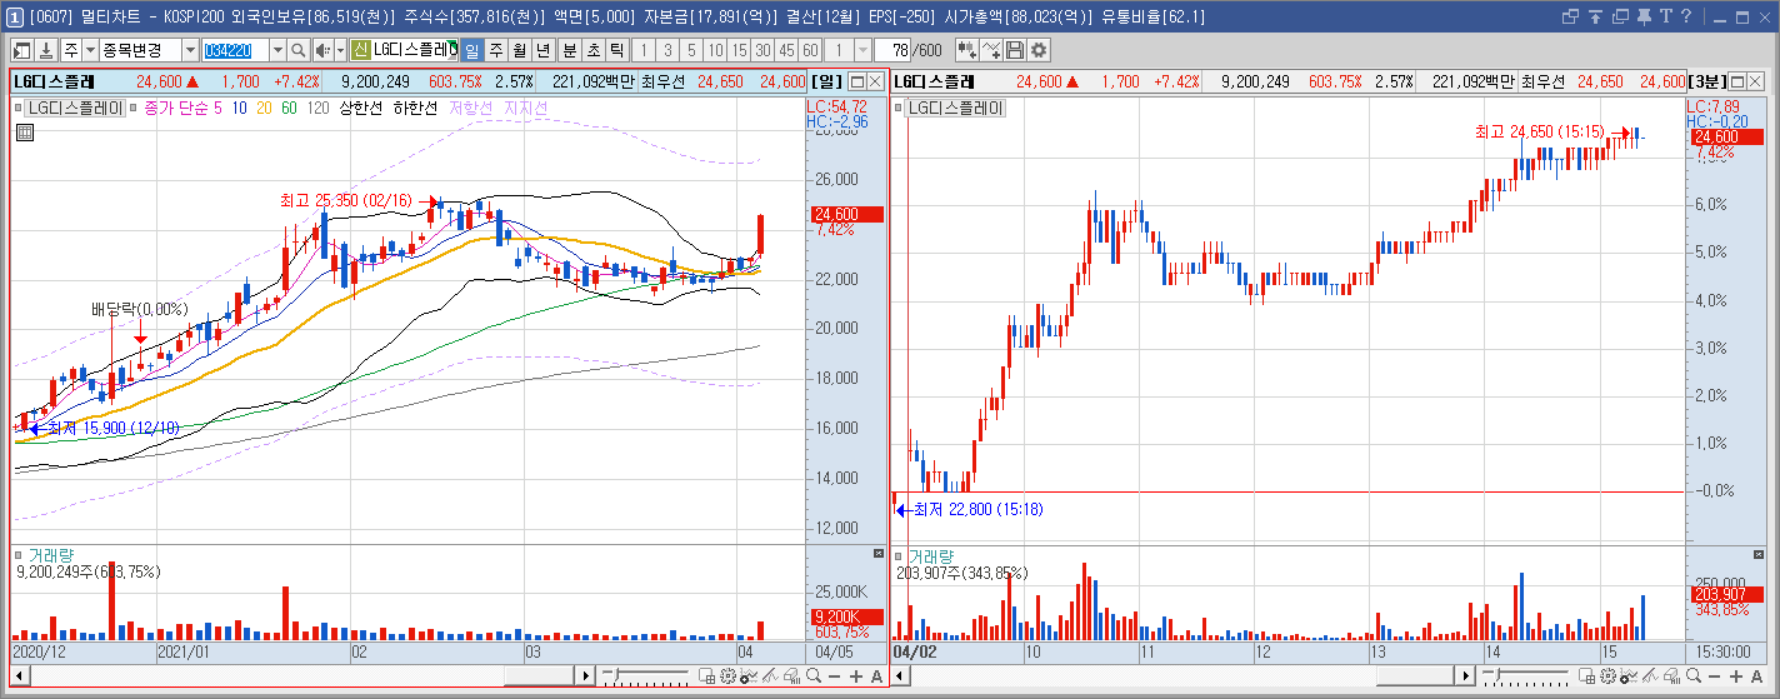Click the magnifier zoom icon under daily chart

[x=813, y=676]
